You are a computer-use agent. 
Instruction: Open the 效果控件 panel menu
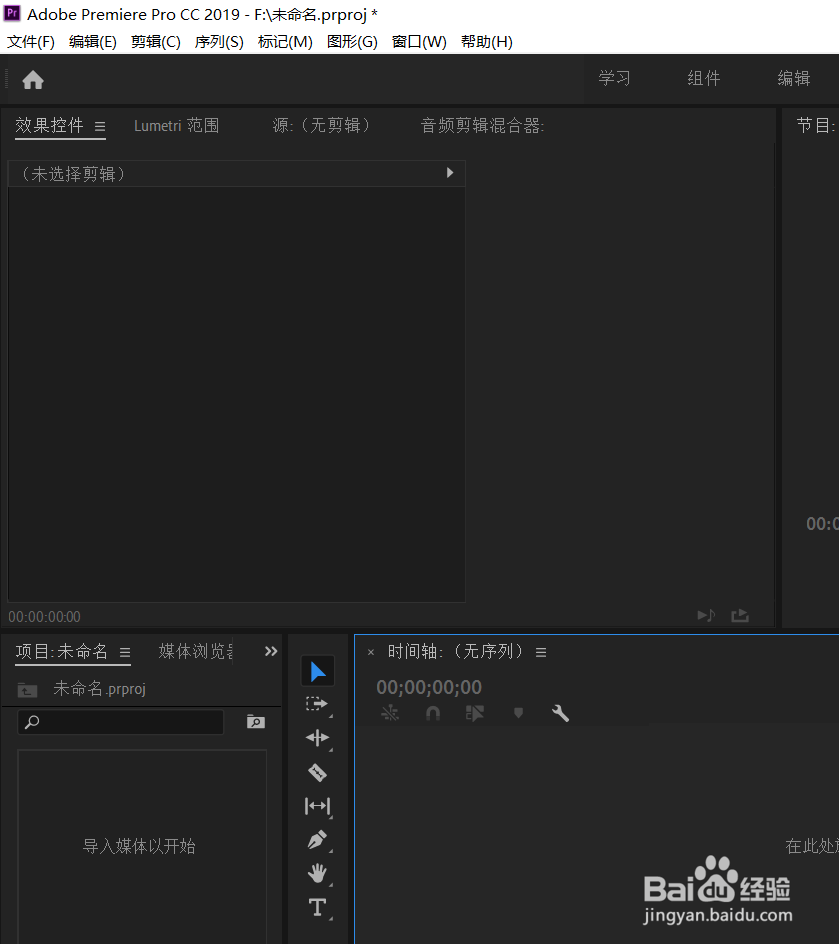(x=99, y=126)
